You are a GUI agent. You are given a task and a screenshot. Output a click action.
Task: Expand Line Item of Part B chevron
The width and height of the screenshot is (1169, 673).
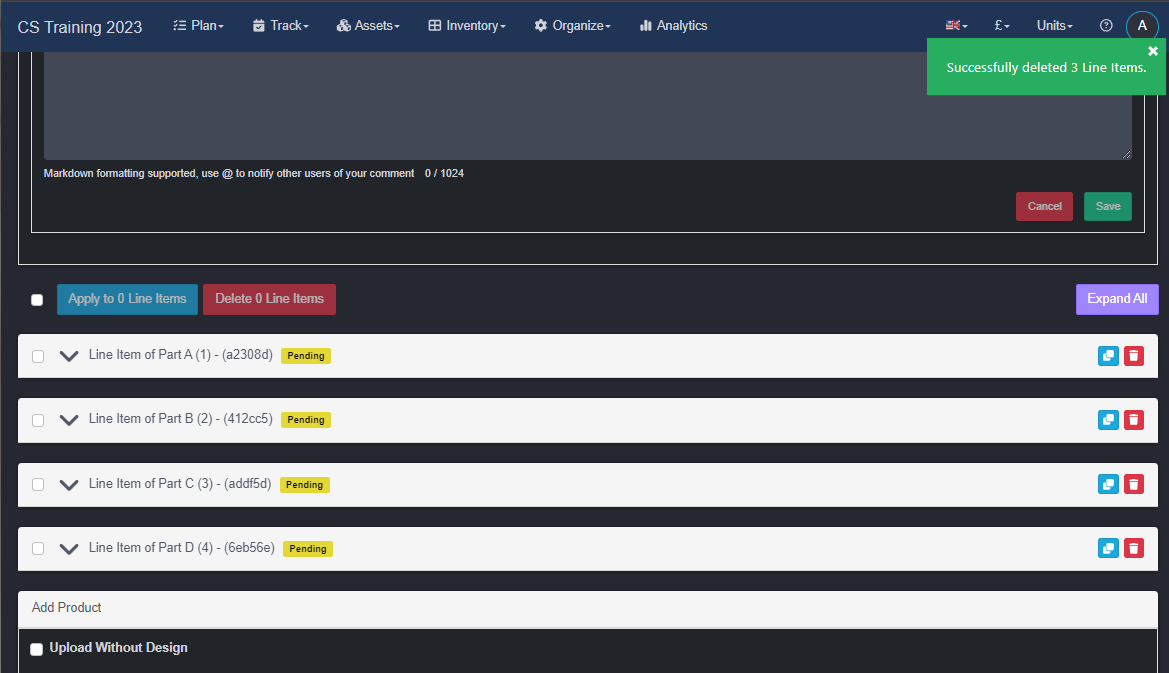click(x=69, y=420)
